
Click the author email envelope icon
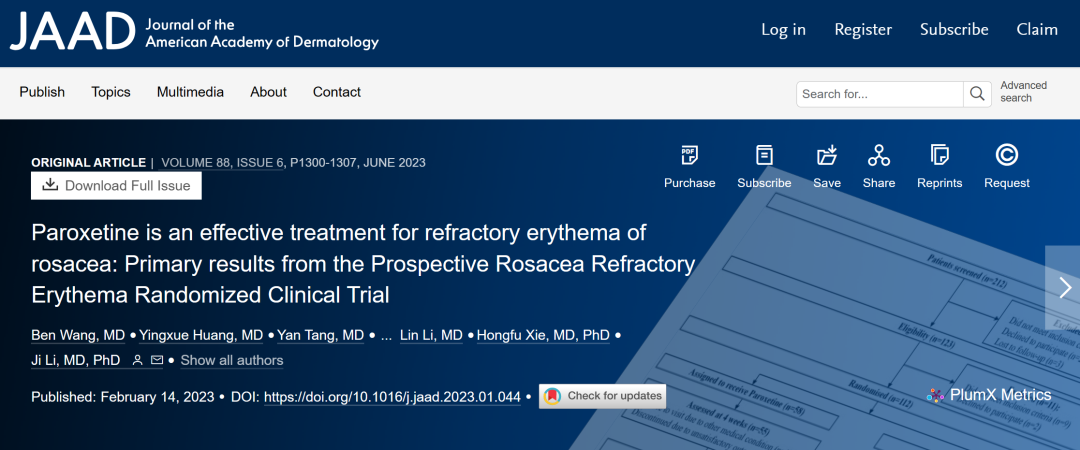pyautogui.click(x=156, y=360)
